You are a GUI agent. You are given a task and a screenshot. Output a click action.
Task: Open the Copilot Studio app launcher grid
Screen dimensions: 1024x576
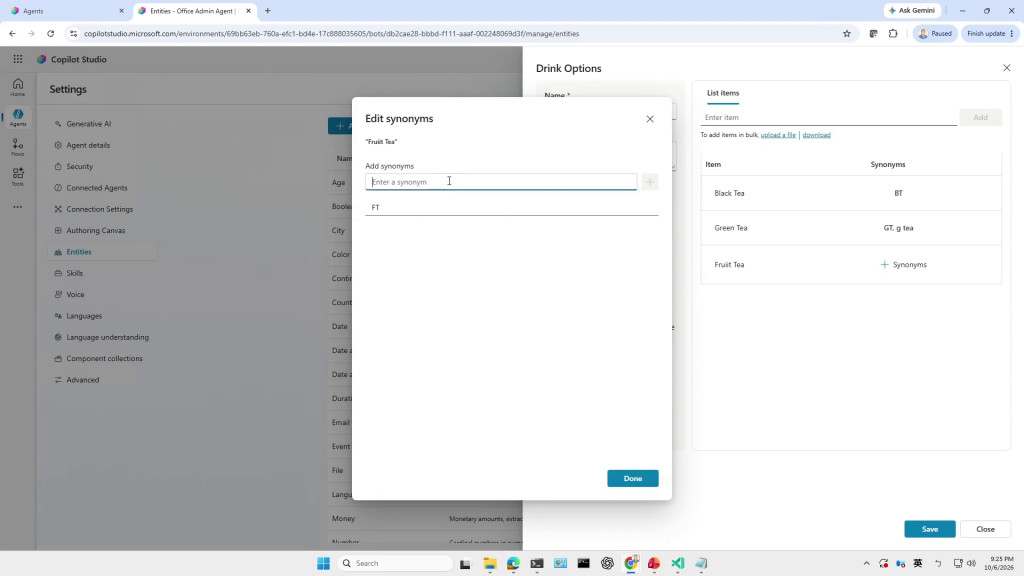click(x=18, y=59)
